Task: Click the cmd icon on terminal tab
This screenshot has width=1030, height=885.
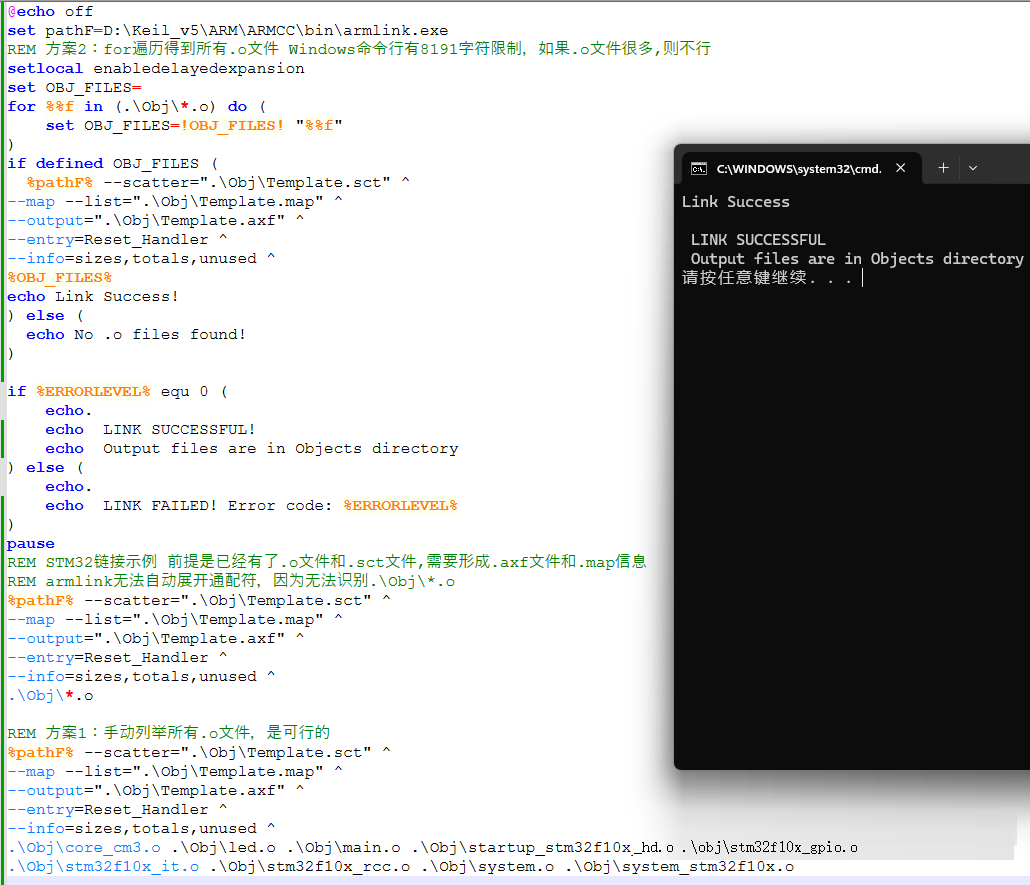Action: pos(700,168)
